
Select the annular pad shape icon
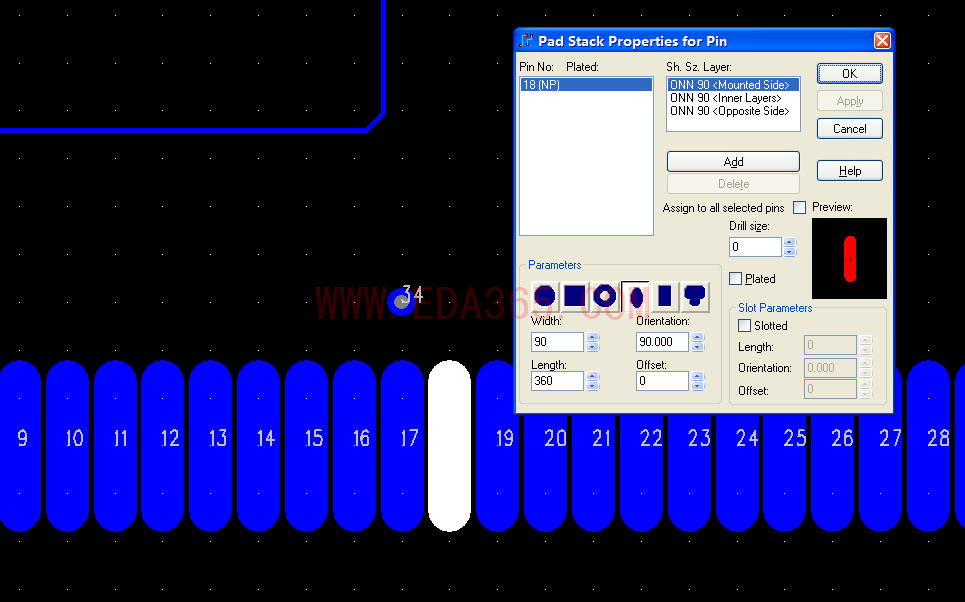coord(604,296)
